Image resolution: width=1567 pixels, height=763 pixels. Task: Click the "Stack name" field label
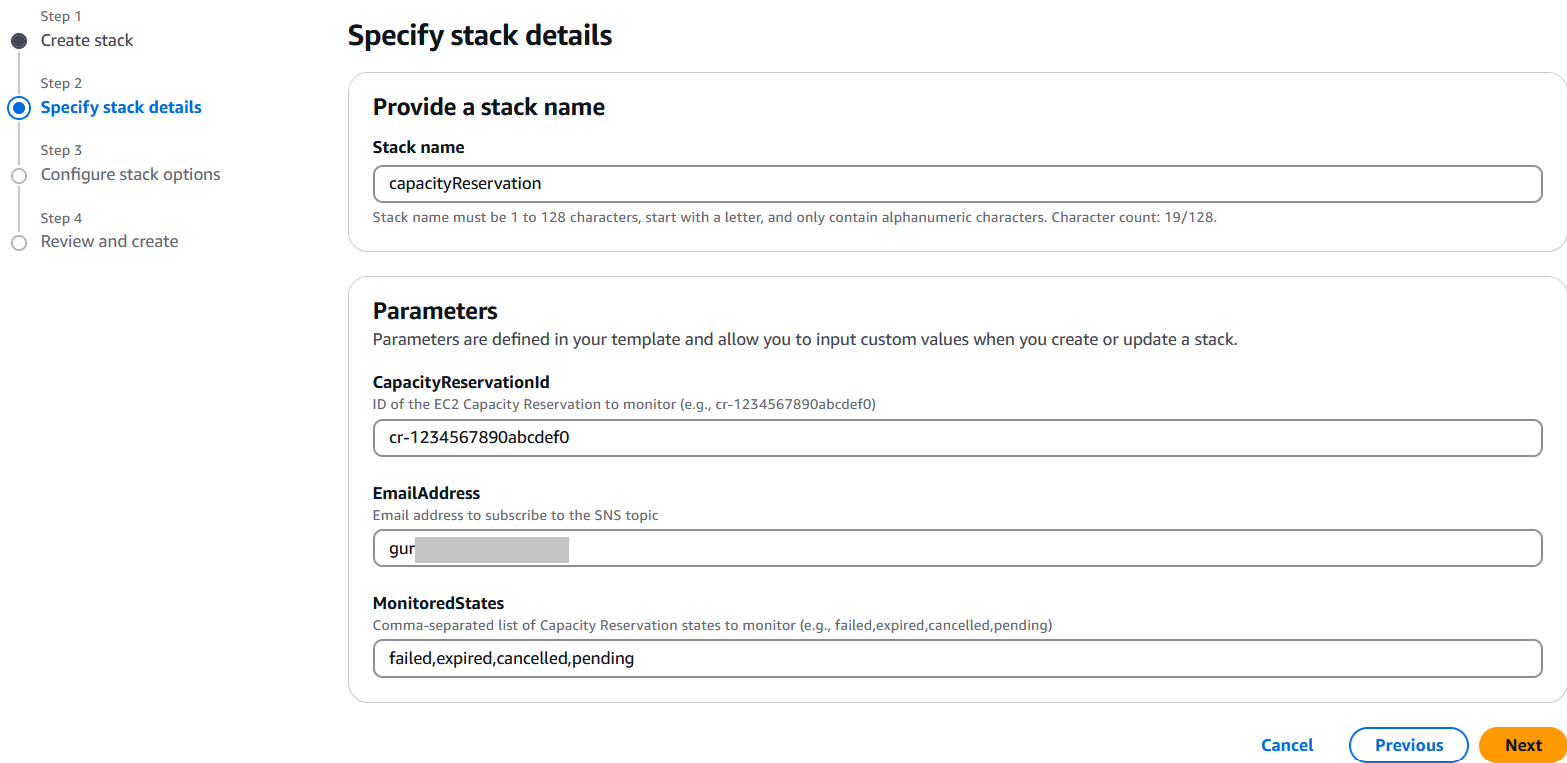pyautogui.click(x=418, y=148)
